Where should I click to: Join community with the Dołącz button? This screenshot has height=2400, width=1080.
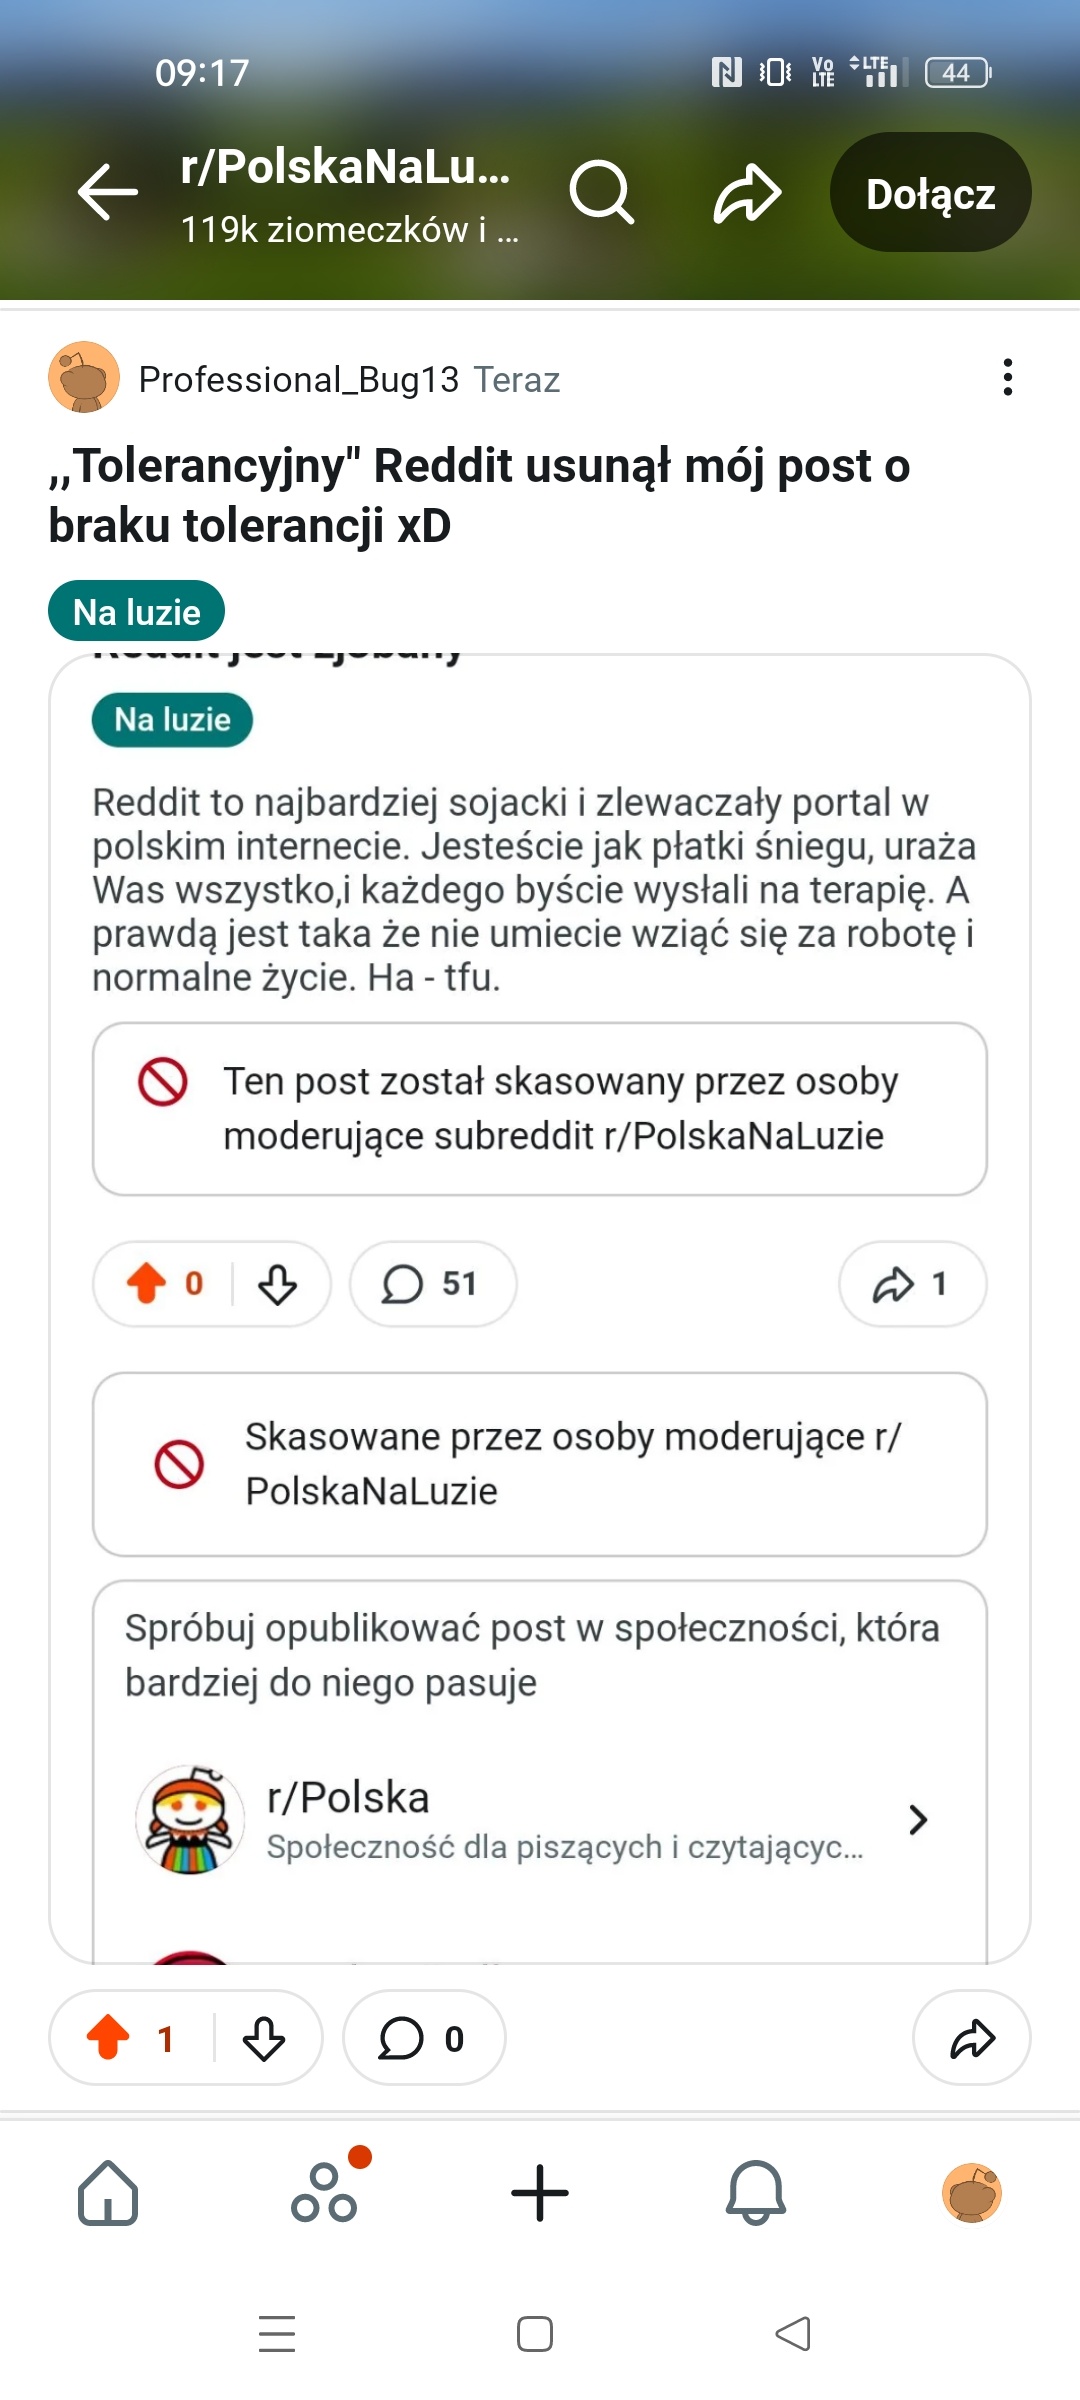(x=930, y=193)
